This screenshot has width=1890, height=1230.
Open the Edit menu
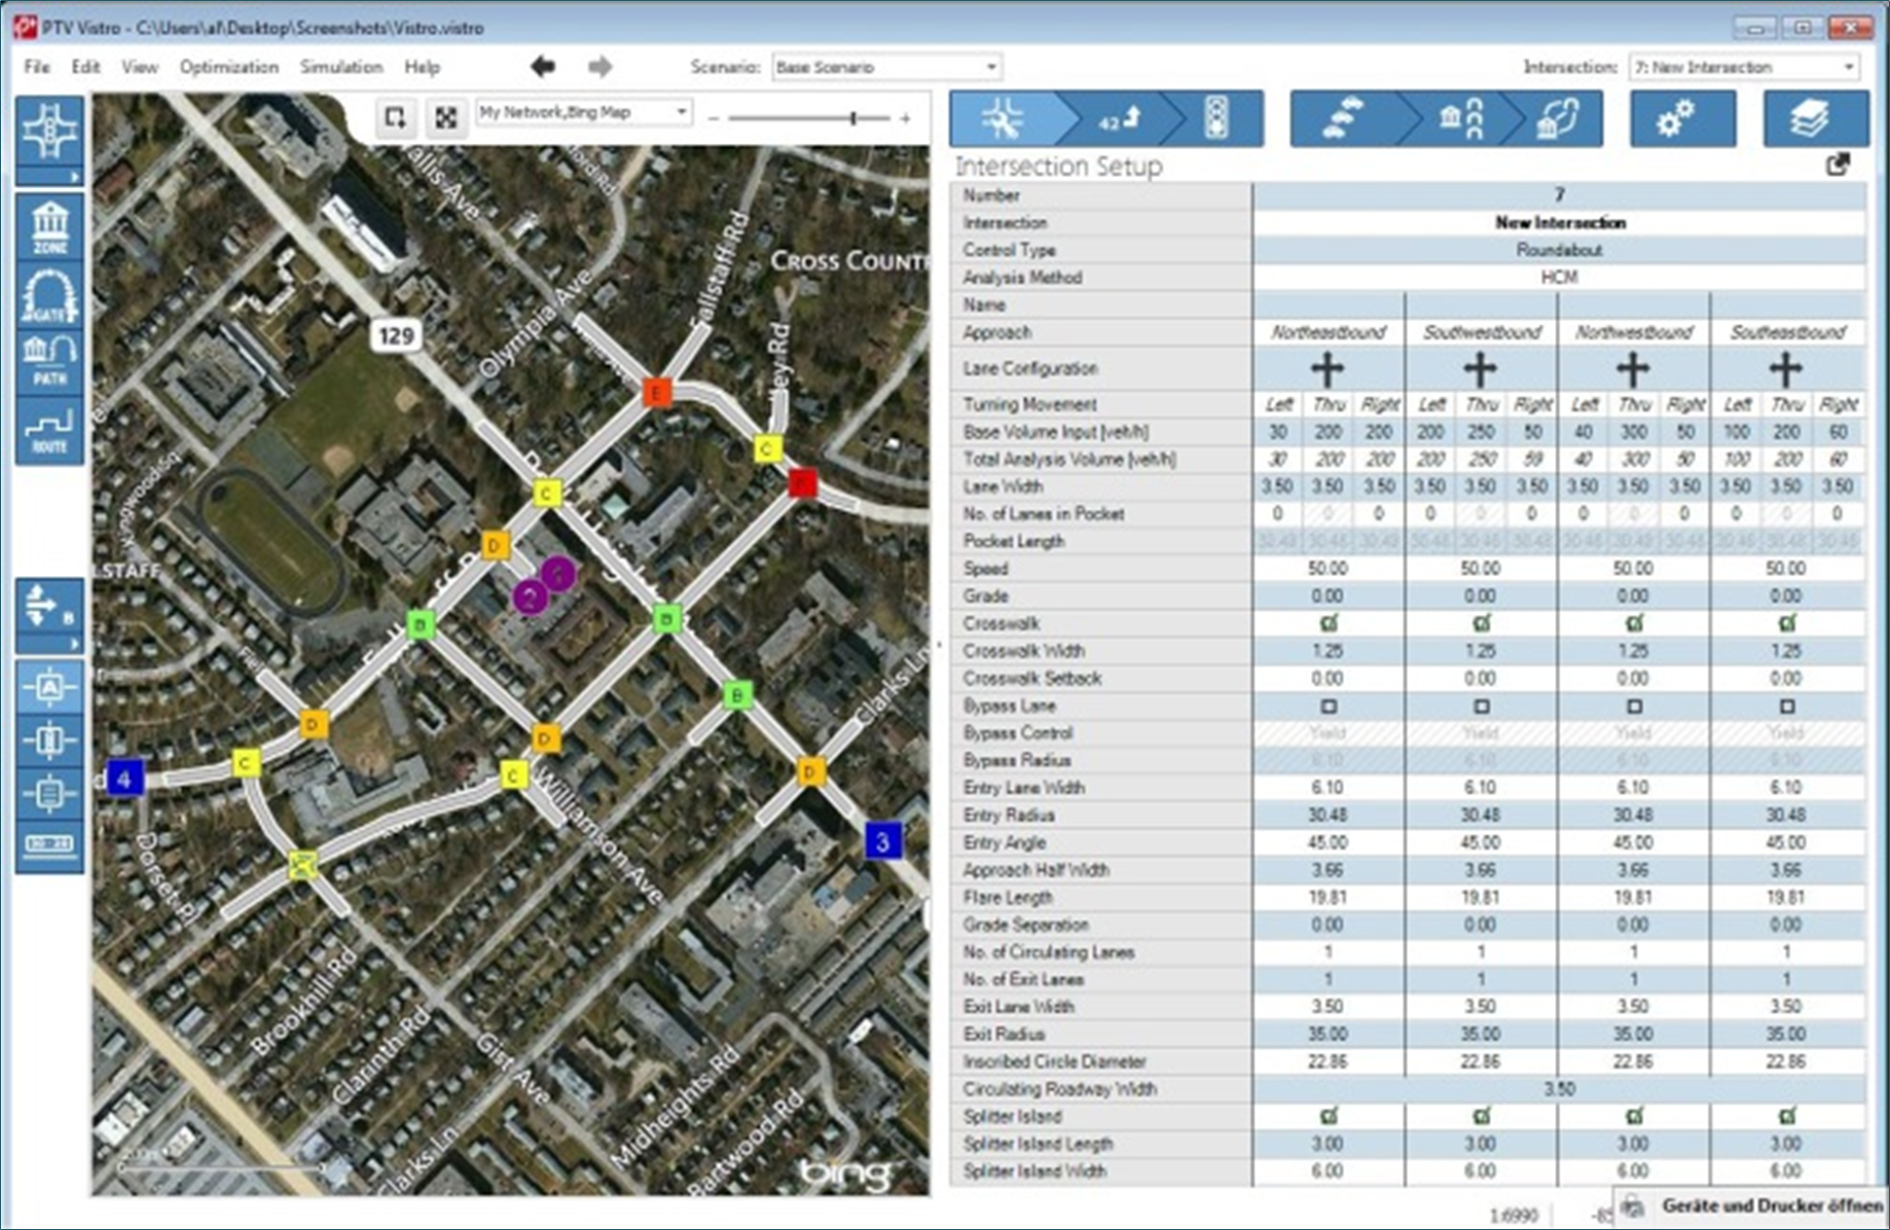point(85,67)
